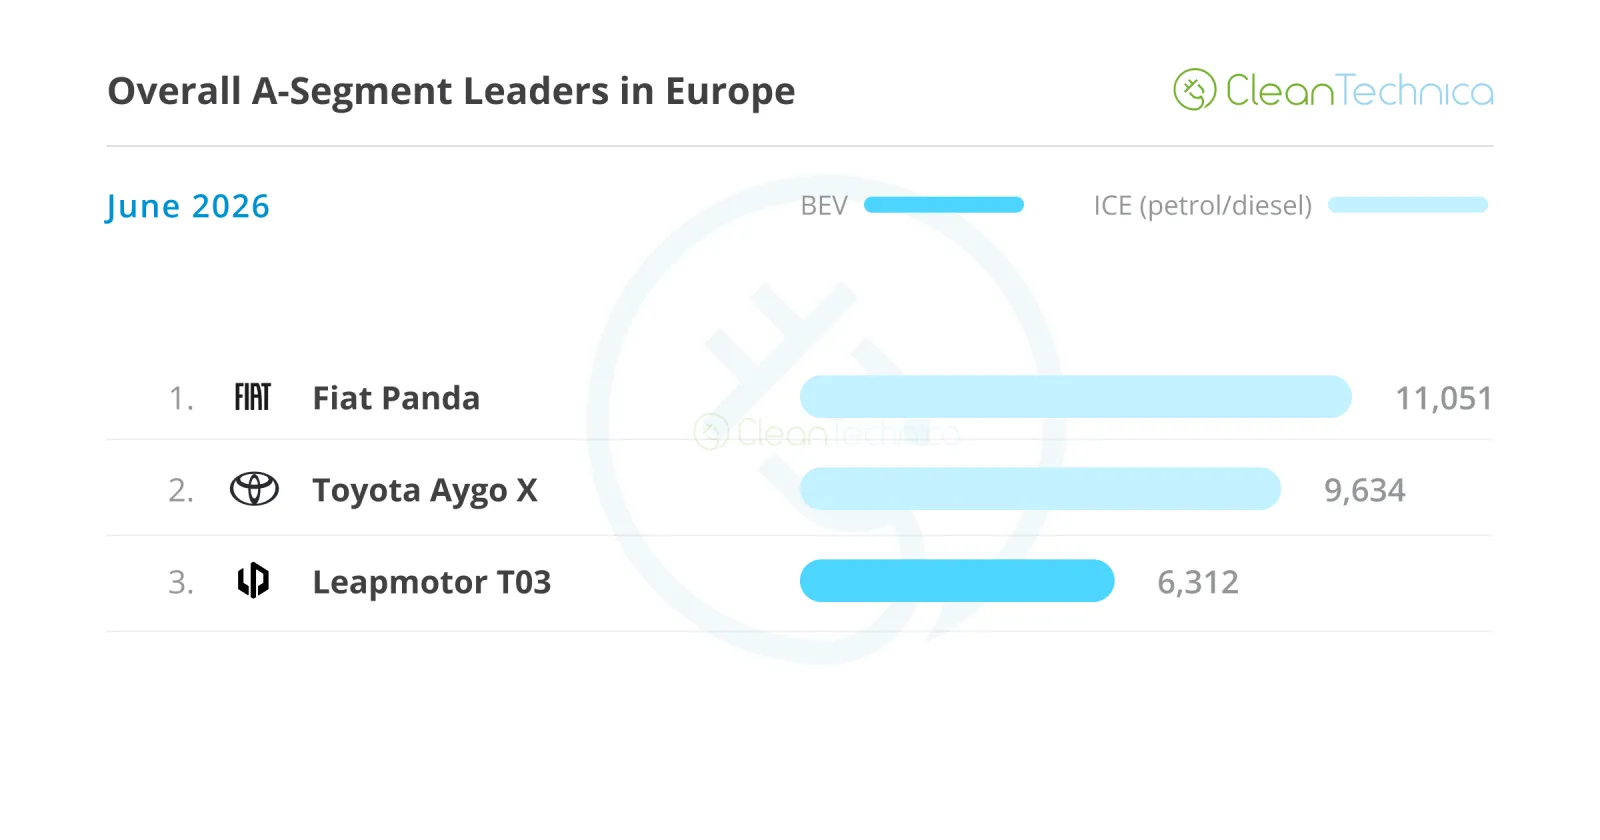Click the Fiat Panda sales bar
Viewport: 1600px width, 840px height.
(x=1076, y=397)
